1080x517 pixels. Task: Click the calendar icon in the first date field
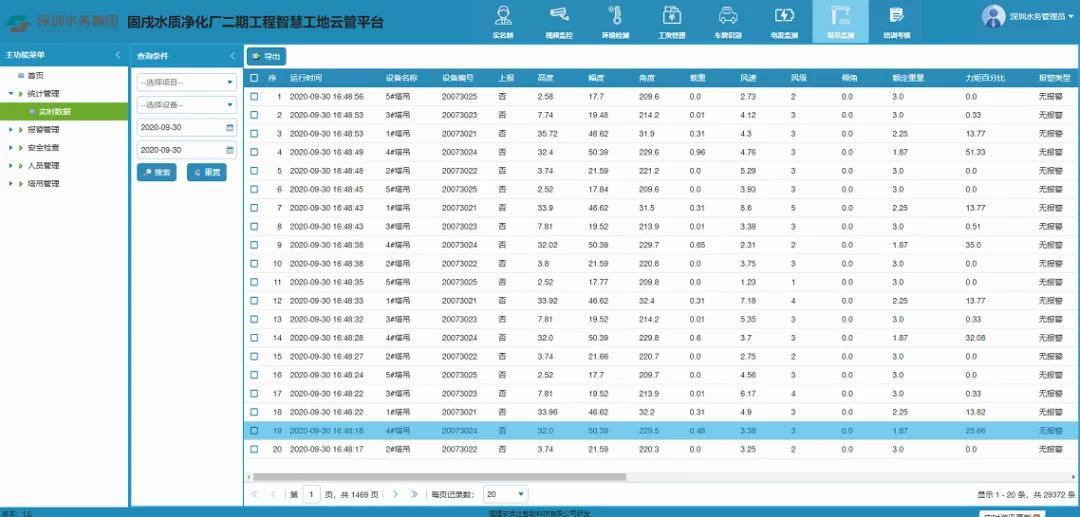click(x=230, y=128)
